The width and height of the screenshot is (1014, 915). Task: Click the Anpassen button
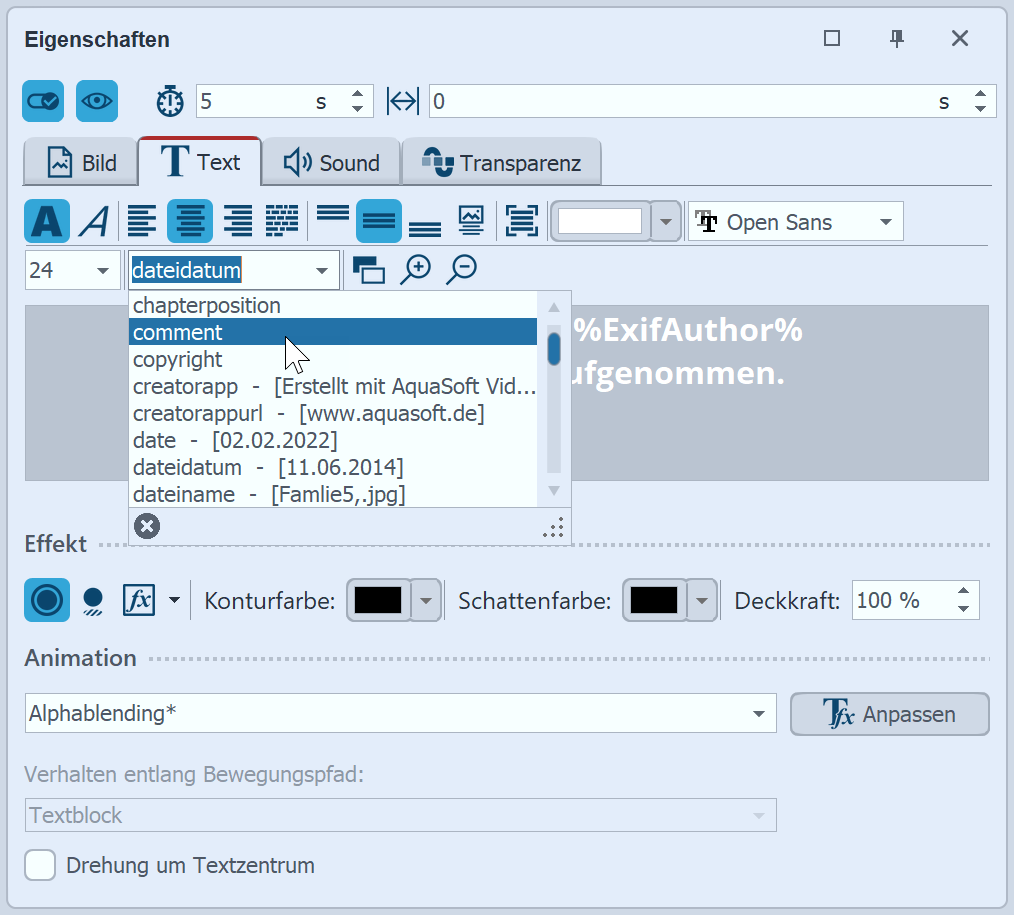[889, 714]
